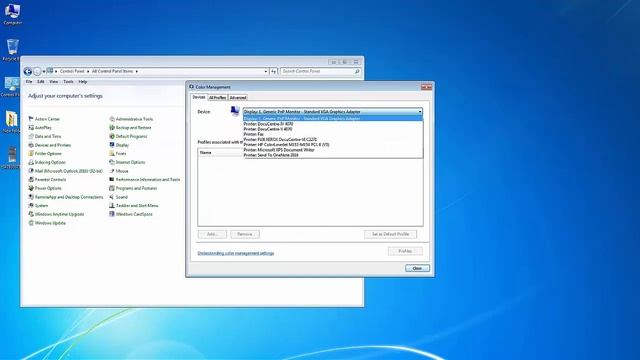Image resolution: width=640 pixels, height=360 pixels.
Task: Choose Display 1 Generic PnP Monitor entry
Action: pos(333,118)
